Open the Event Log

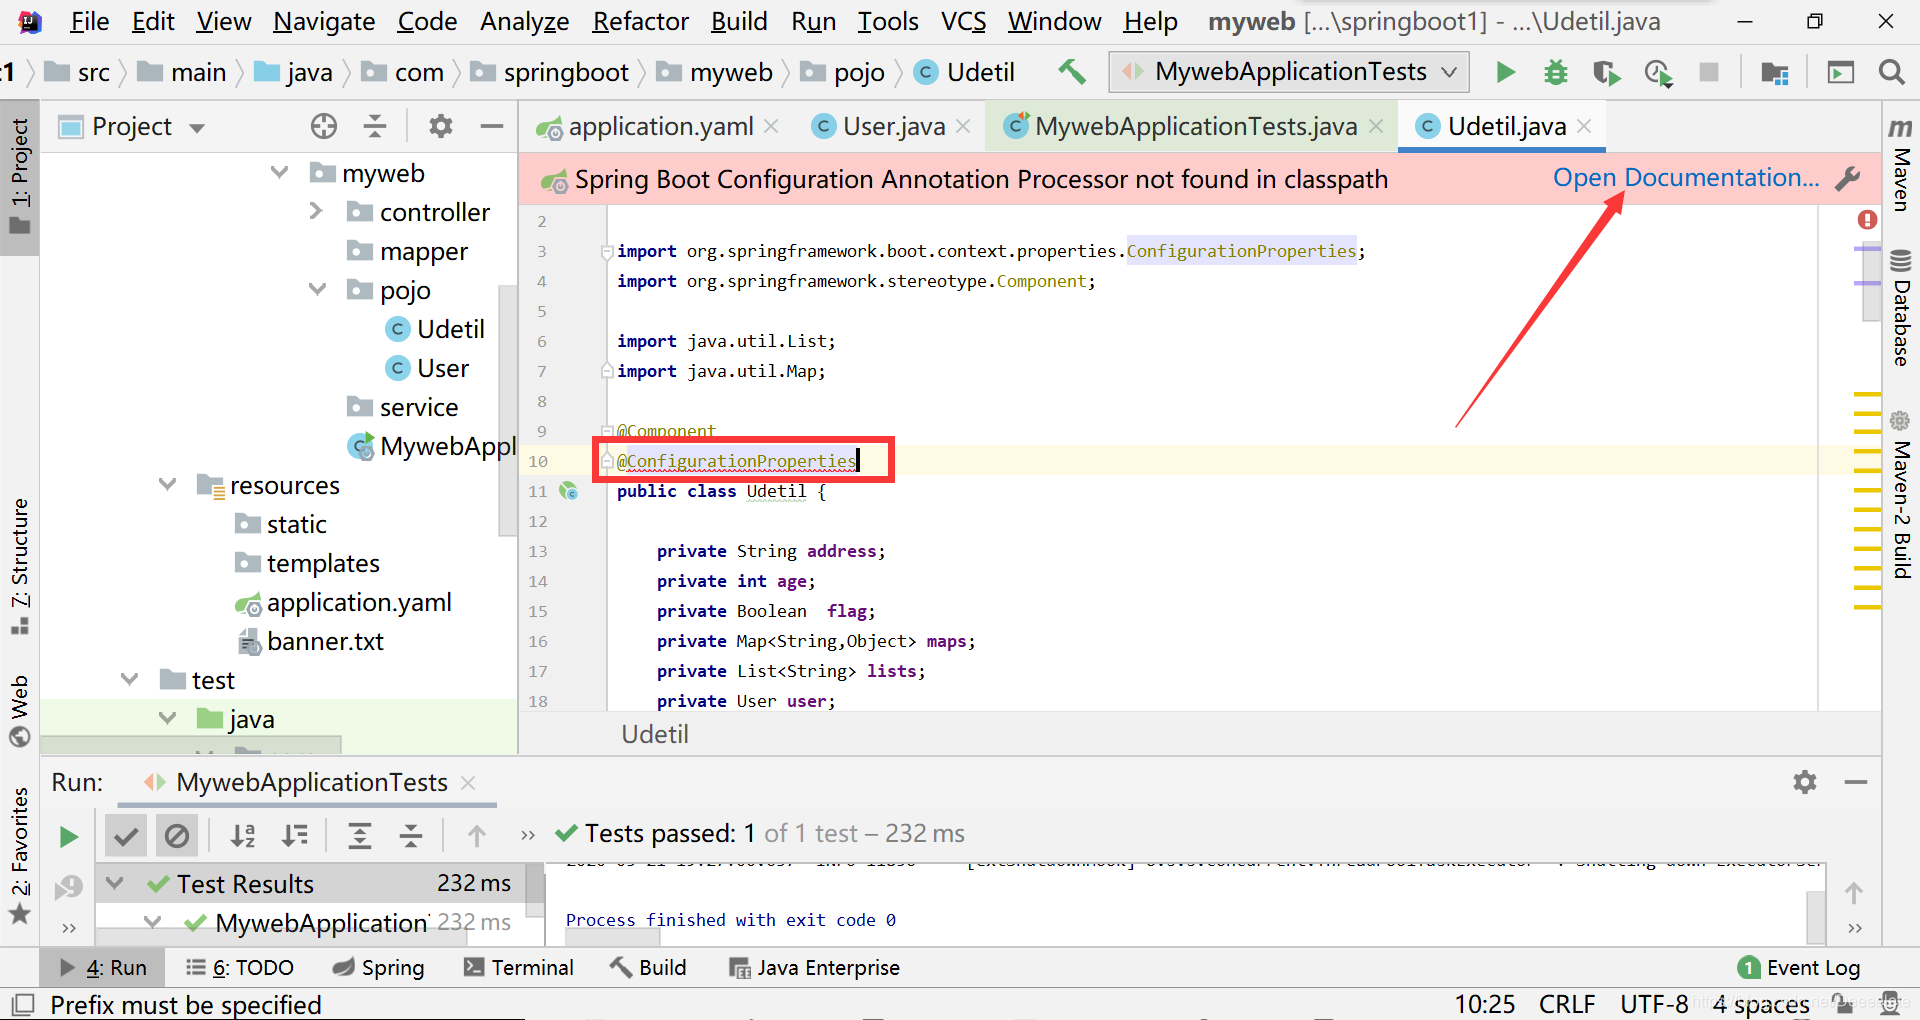tap(1800, 968)
